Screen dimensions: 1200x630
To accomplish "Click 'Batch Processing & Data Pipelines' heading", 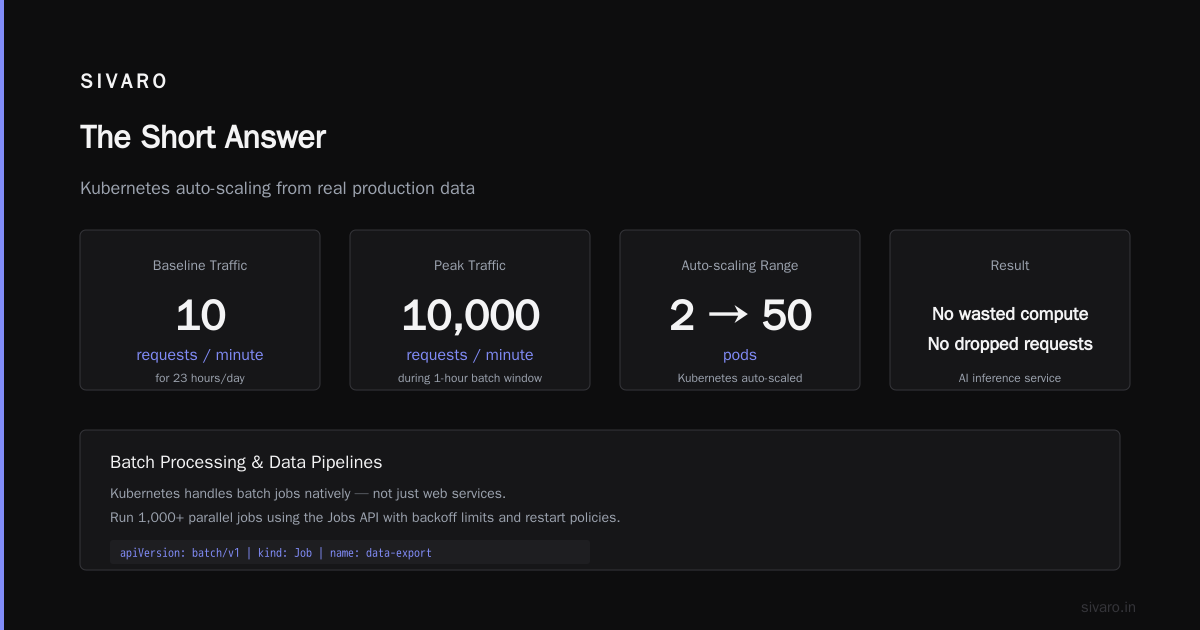I will click(x=246, y=462).
